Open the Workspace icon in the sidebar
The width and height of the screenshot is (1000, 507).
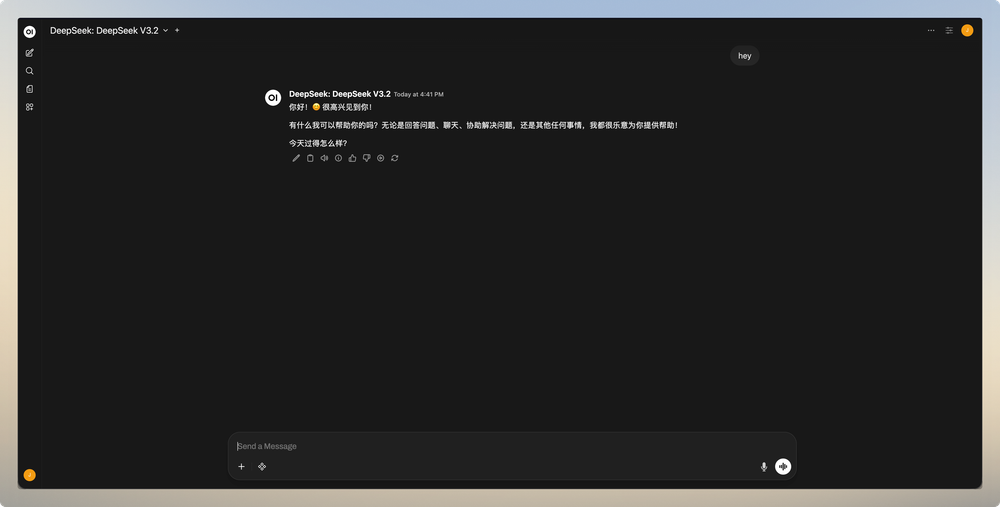pyautogui.click(x=29, y=107)
